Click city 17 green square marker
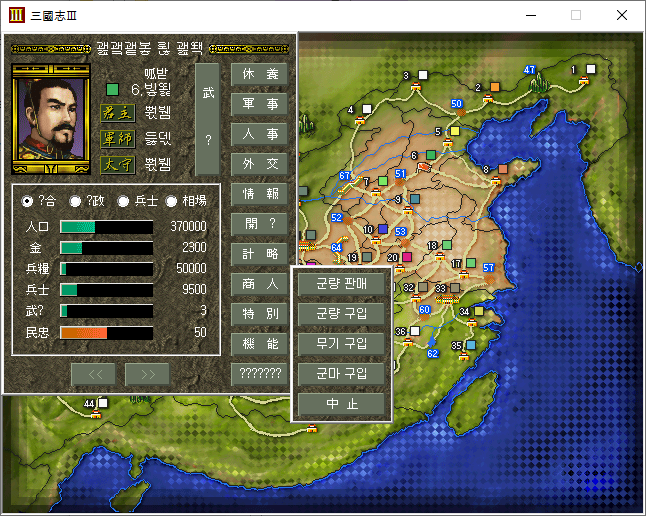 (x=471, y=263)
